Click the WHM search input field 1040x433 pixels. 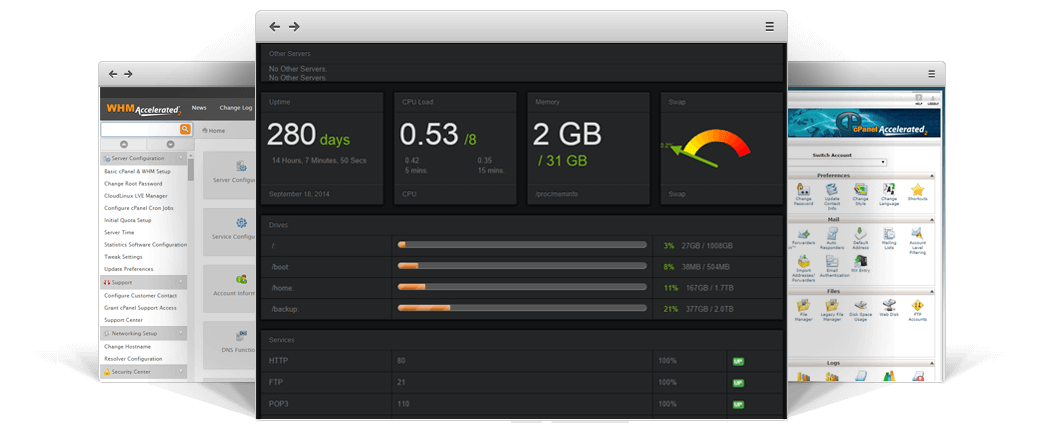(x=140, y=129)
